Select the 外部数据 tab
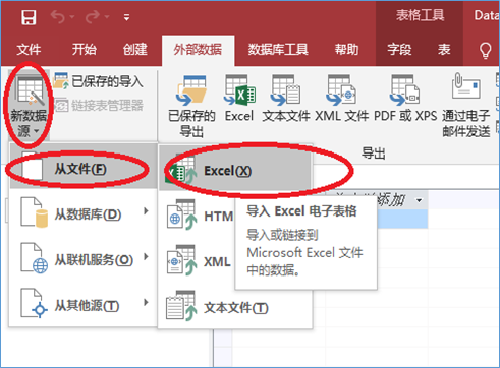The height and width of the screenshot is (368, 500). [198, 50]
